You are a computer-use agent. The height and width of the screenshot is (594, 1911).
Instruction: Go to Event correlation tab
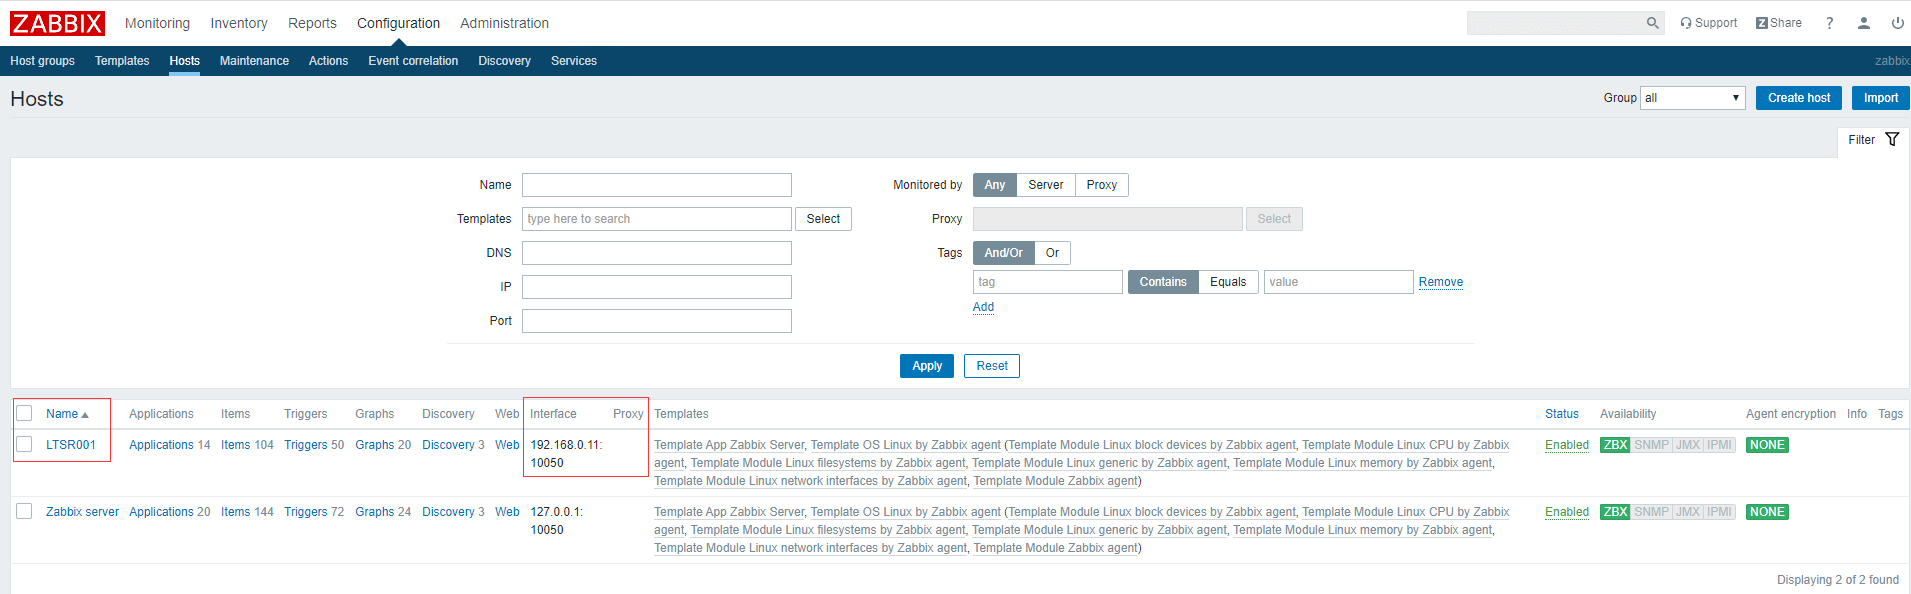click(413, 61)
